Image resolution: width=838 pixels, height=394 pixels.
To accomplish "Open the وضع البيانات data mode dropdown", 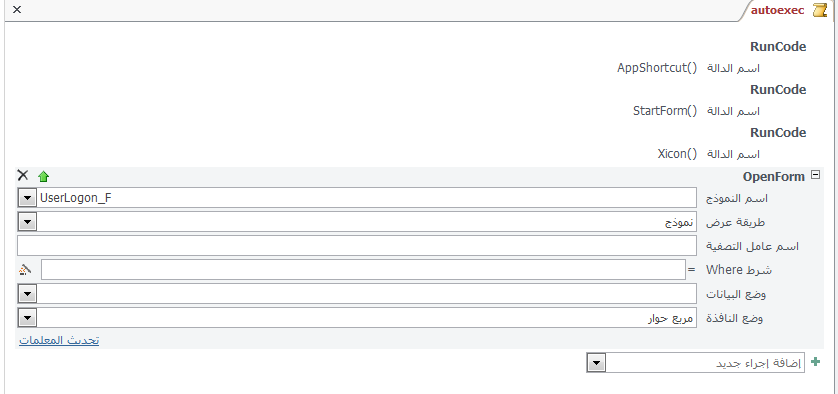I will pyautogui.click(x=27, y=293).
